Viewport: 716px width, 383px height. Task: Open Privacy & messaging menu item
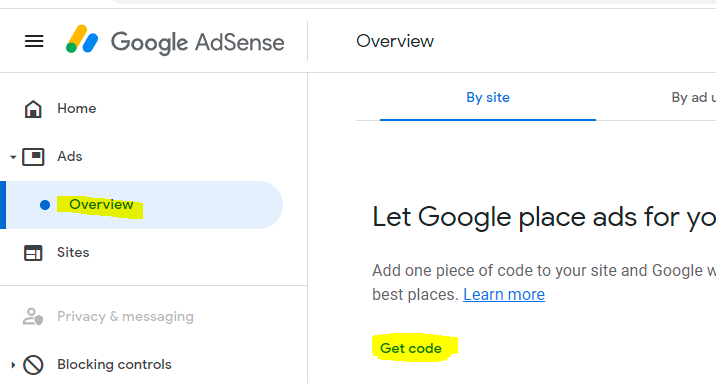point(125,316)
